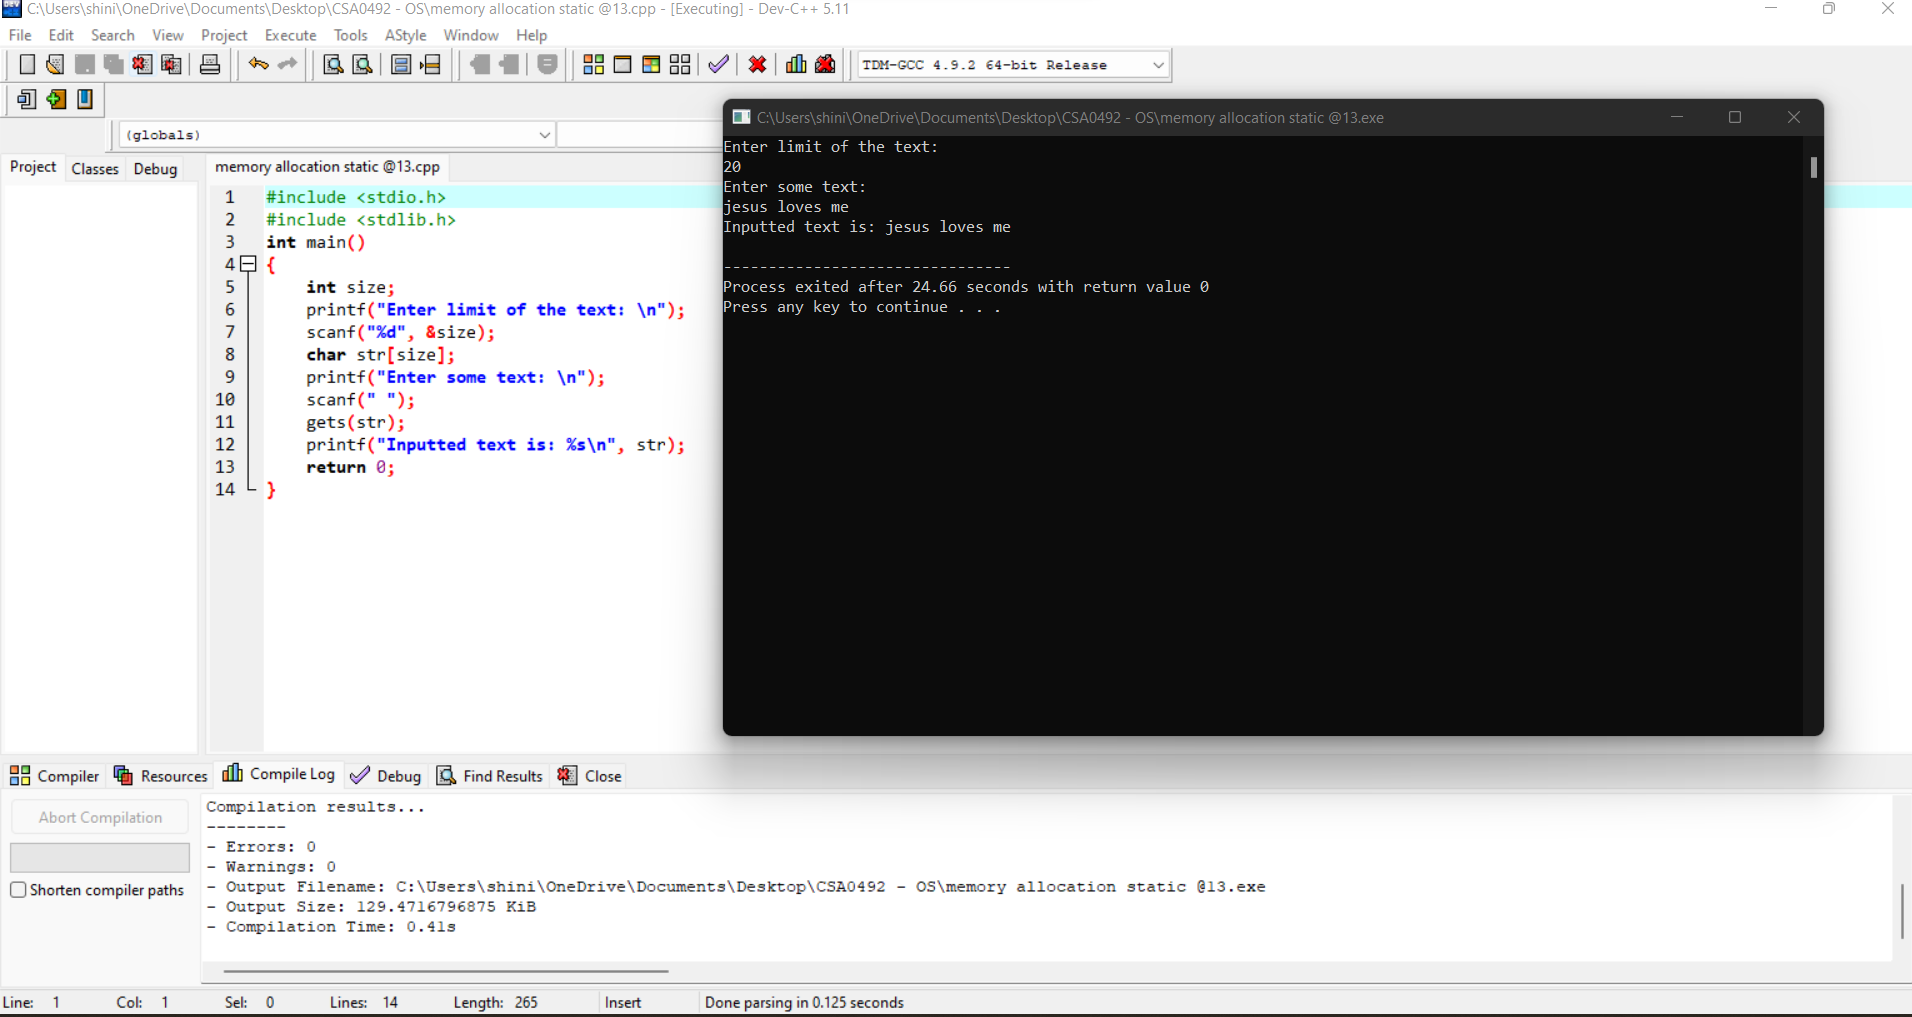Open an existing file using the toolbar icon

[x=53, y=64]
